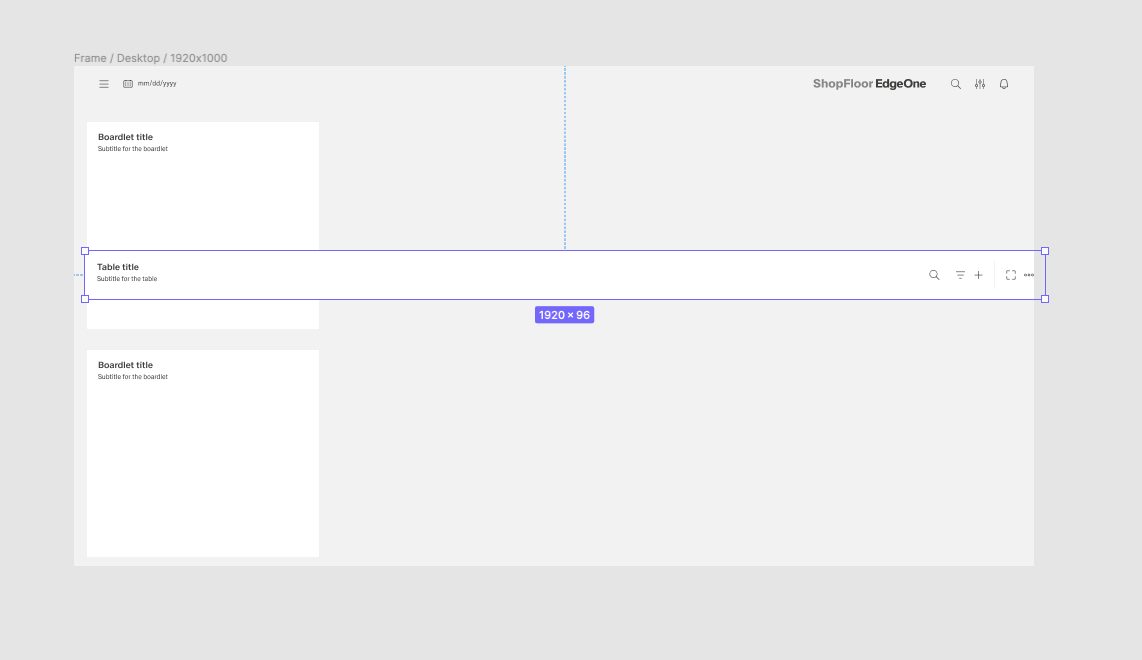This screenshot has height=660, width=1142.
Task: Click the bottom-left selection resize handle
Action: (85, 299)
